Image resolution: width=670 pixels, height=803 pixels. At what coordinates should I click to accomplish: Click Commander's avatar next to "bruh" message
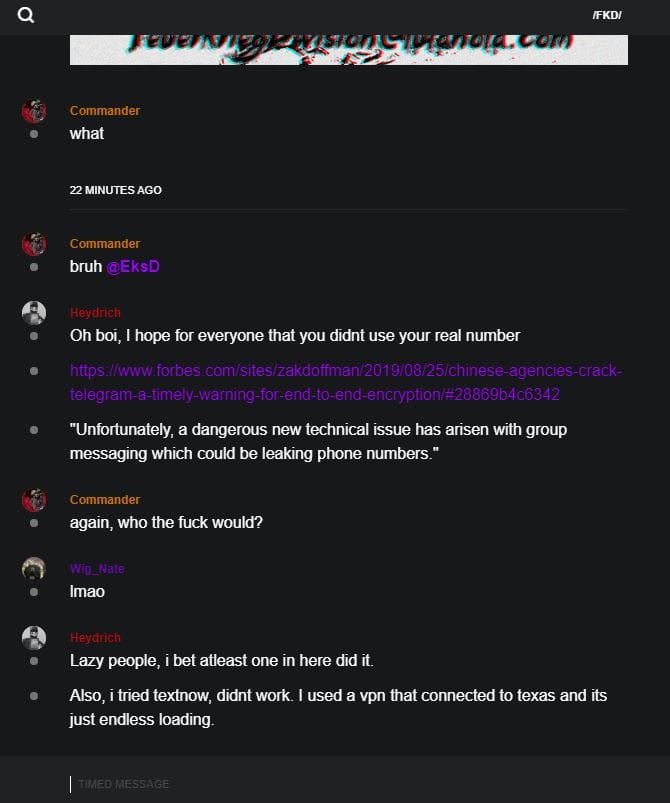(x=34, y=244)
